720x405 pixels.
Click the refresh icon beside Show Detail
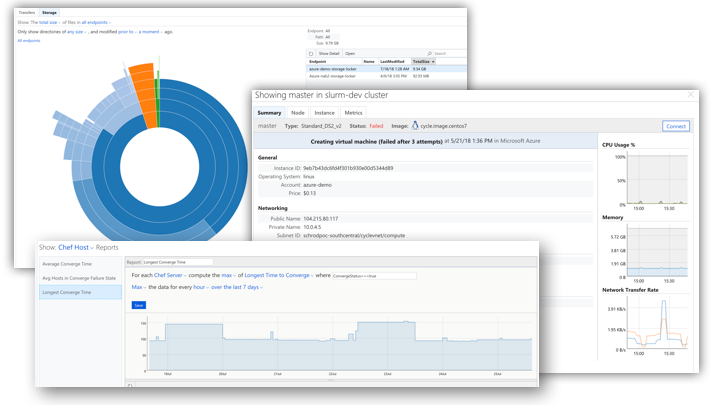point(311,54)
